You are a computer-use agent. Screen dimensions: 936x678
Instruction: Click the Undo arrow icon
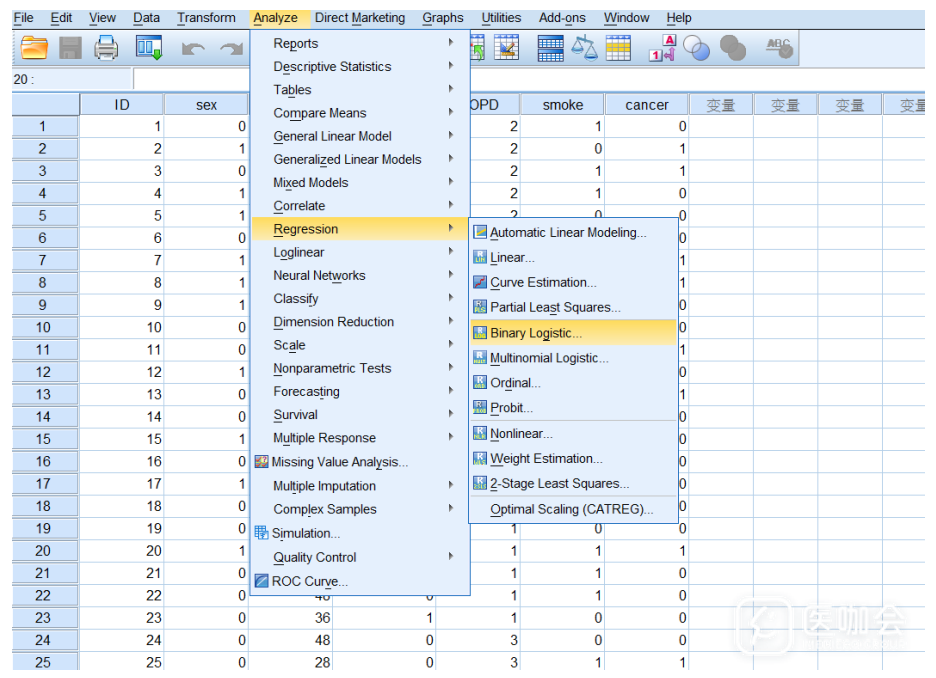193,48
